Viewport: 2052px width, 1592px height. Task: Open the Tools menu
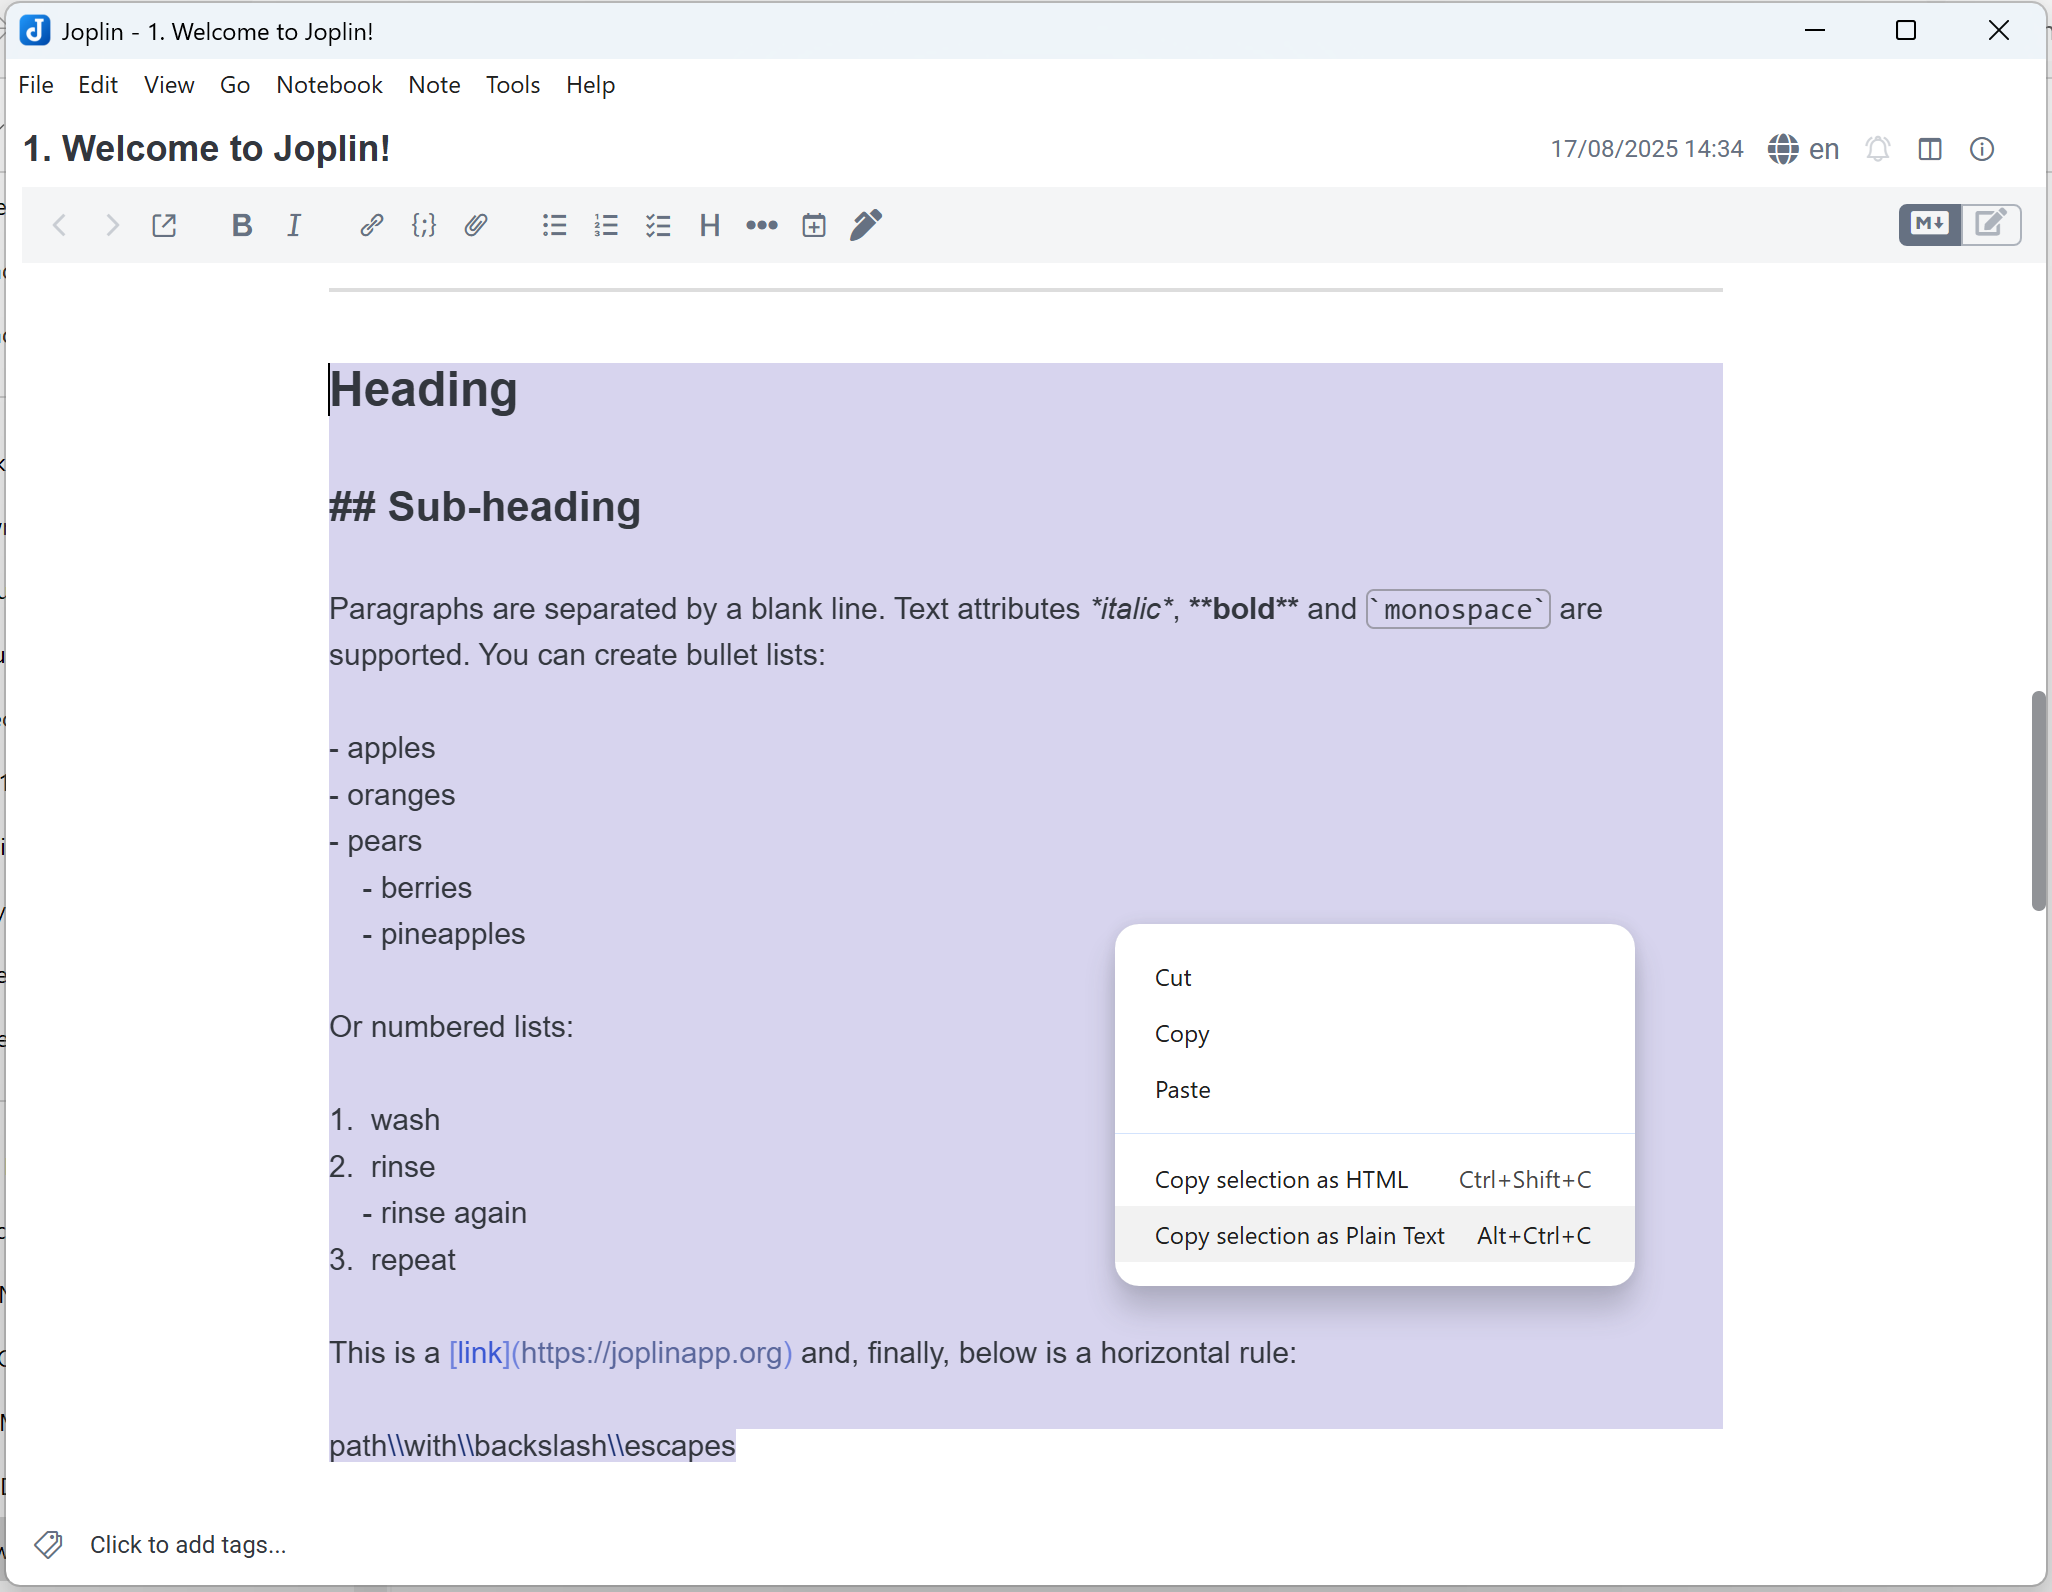(x=512, y=85)
